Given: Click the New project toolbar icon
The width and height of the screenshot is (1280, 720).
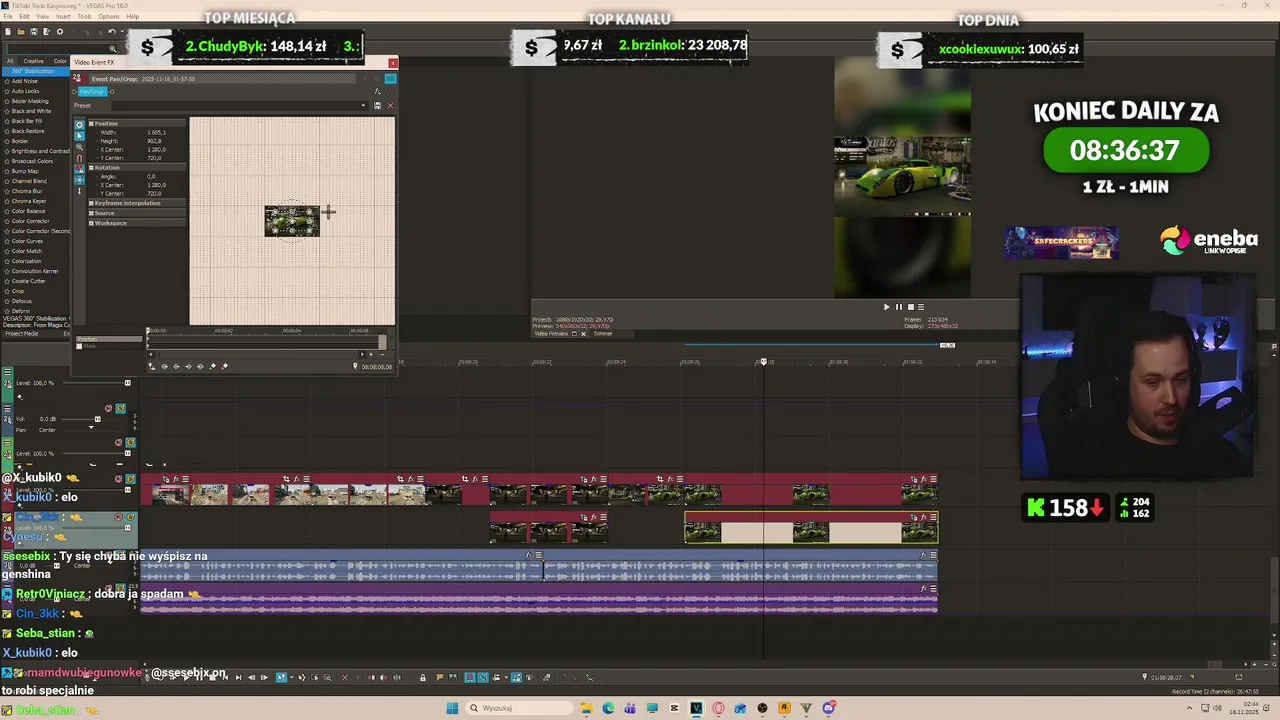Looking at the screenshot, I should coord(8,31).
